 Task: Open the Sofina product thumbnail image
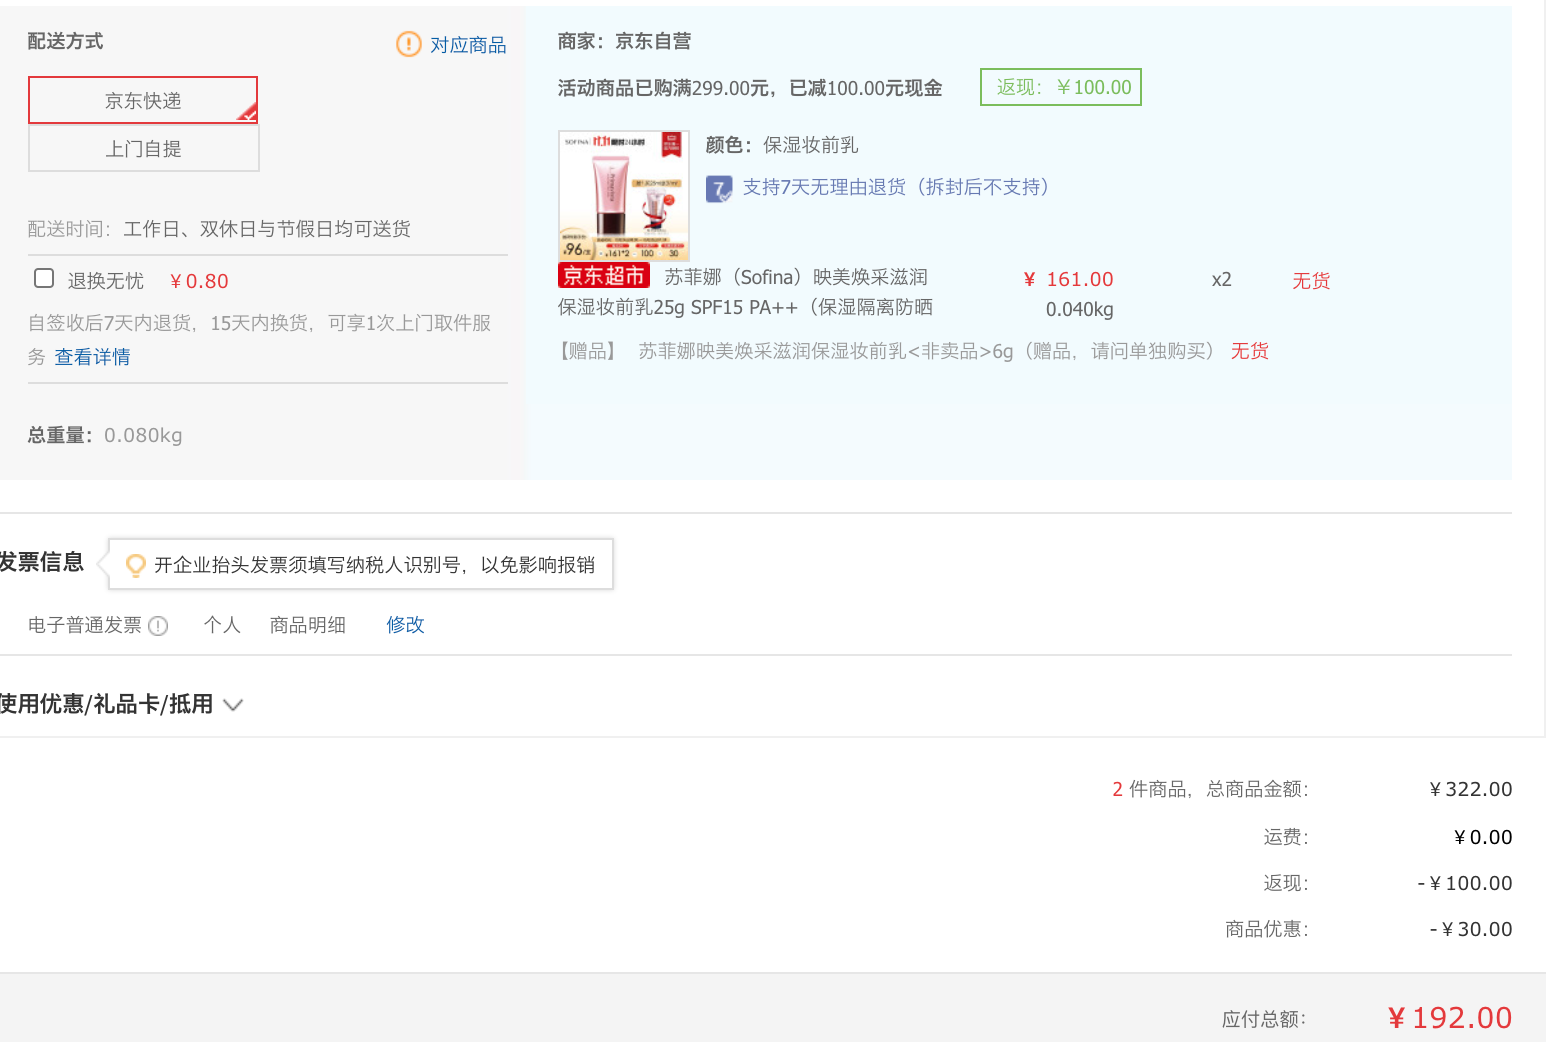(624, 195)
